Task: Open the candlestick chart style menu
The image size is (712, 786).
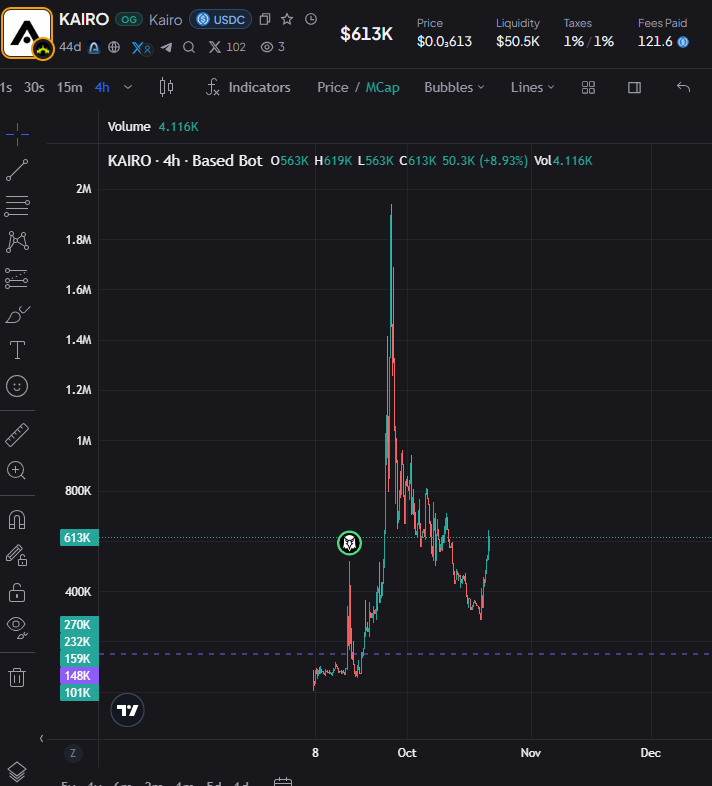Action: [166, 87]
